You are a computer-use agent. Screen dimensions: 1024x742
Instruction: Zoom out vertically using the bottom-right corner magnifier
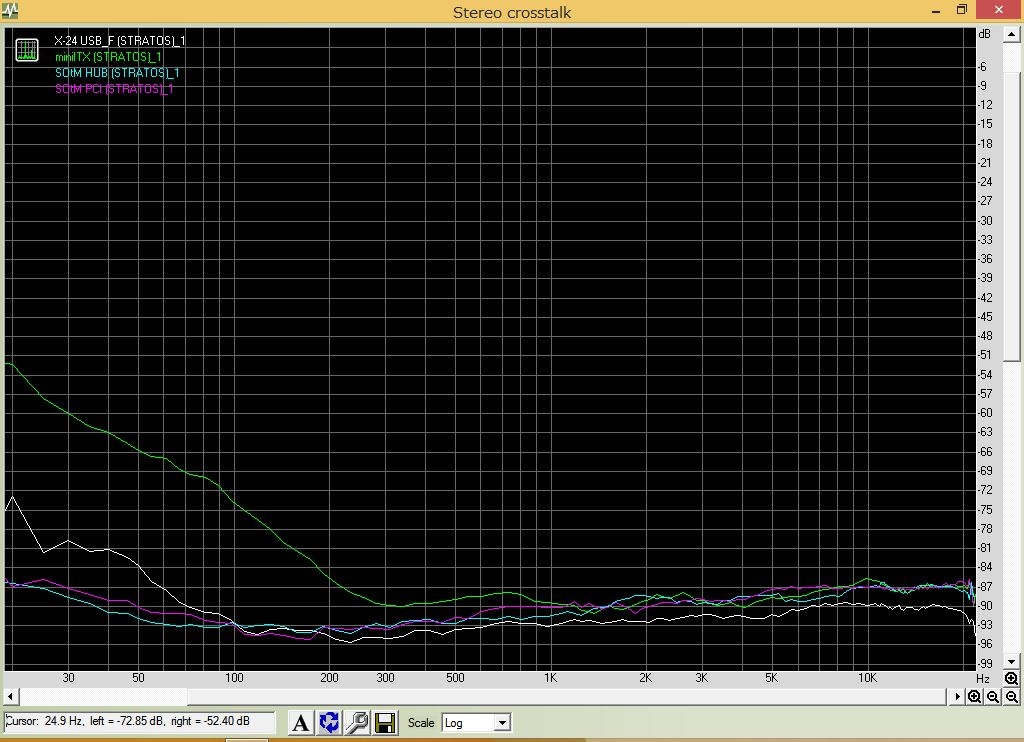click(x=1012, y=697)
